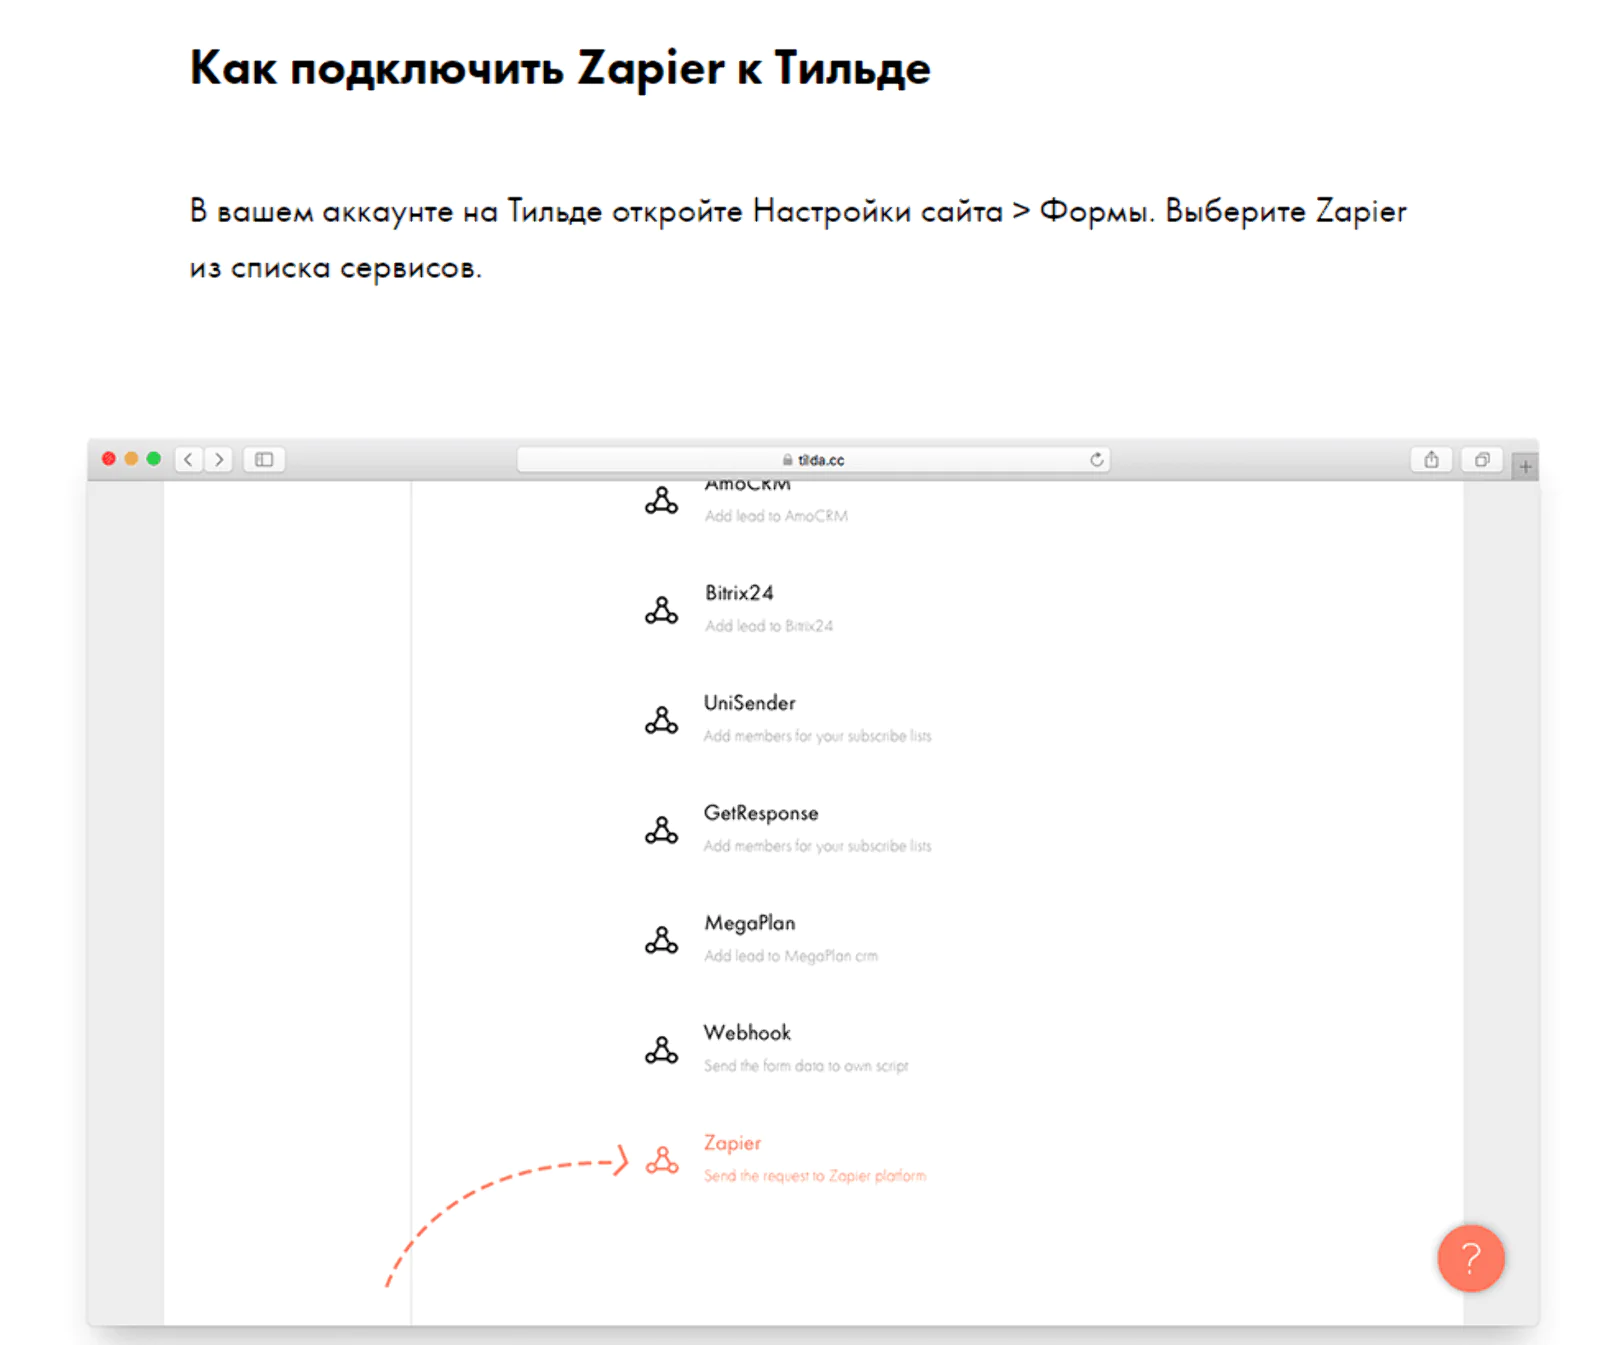Click the Bitrix24 service icon
Screen dimensions: 1600x1345
click(x=661, y=610)
